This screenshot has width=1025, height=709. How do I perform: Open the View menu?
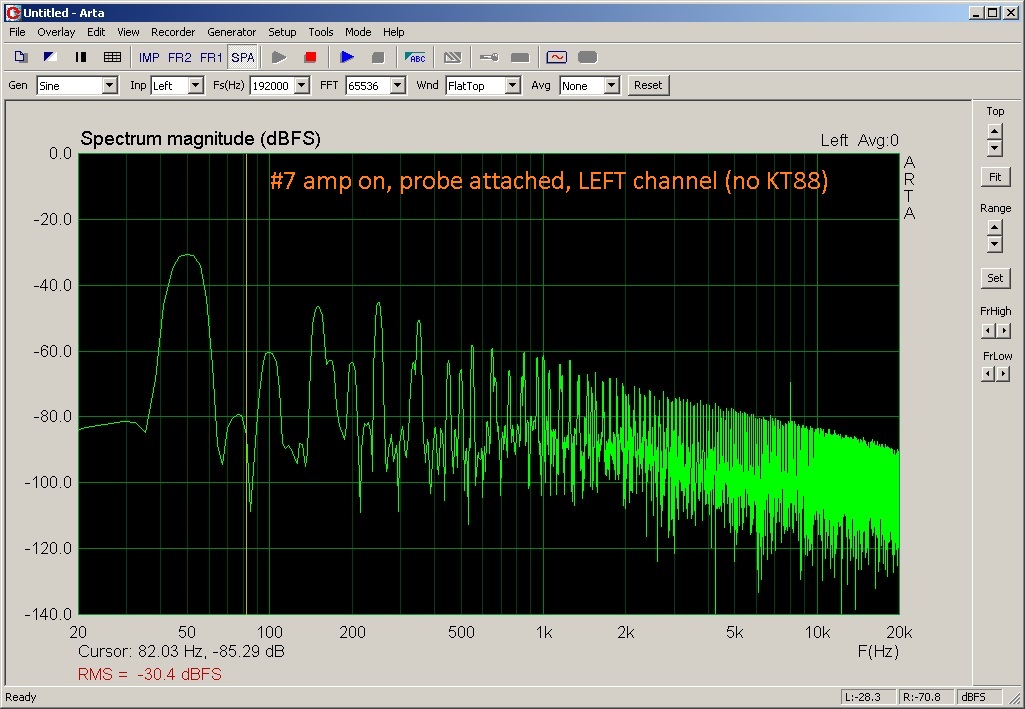point(128,32)
